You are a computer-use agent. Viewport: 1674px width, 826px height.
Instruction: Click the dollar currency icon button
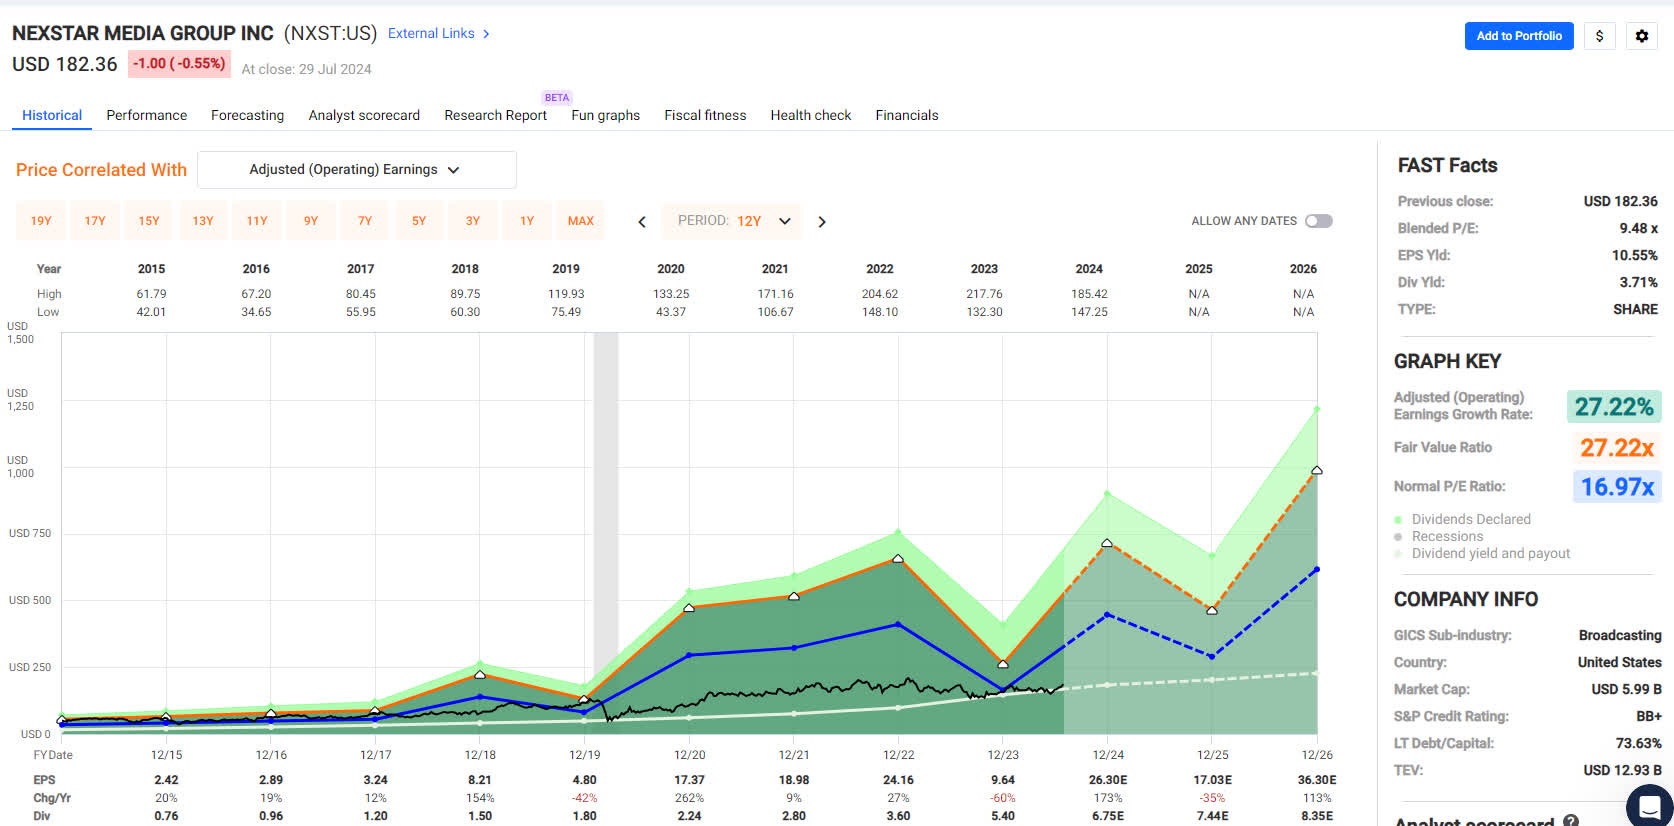coord(1600,36)
